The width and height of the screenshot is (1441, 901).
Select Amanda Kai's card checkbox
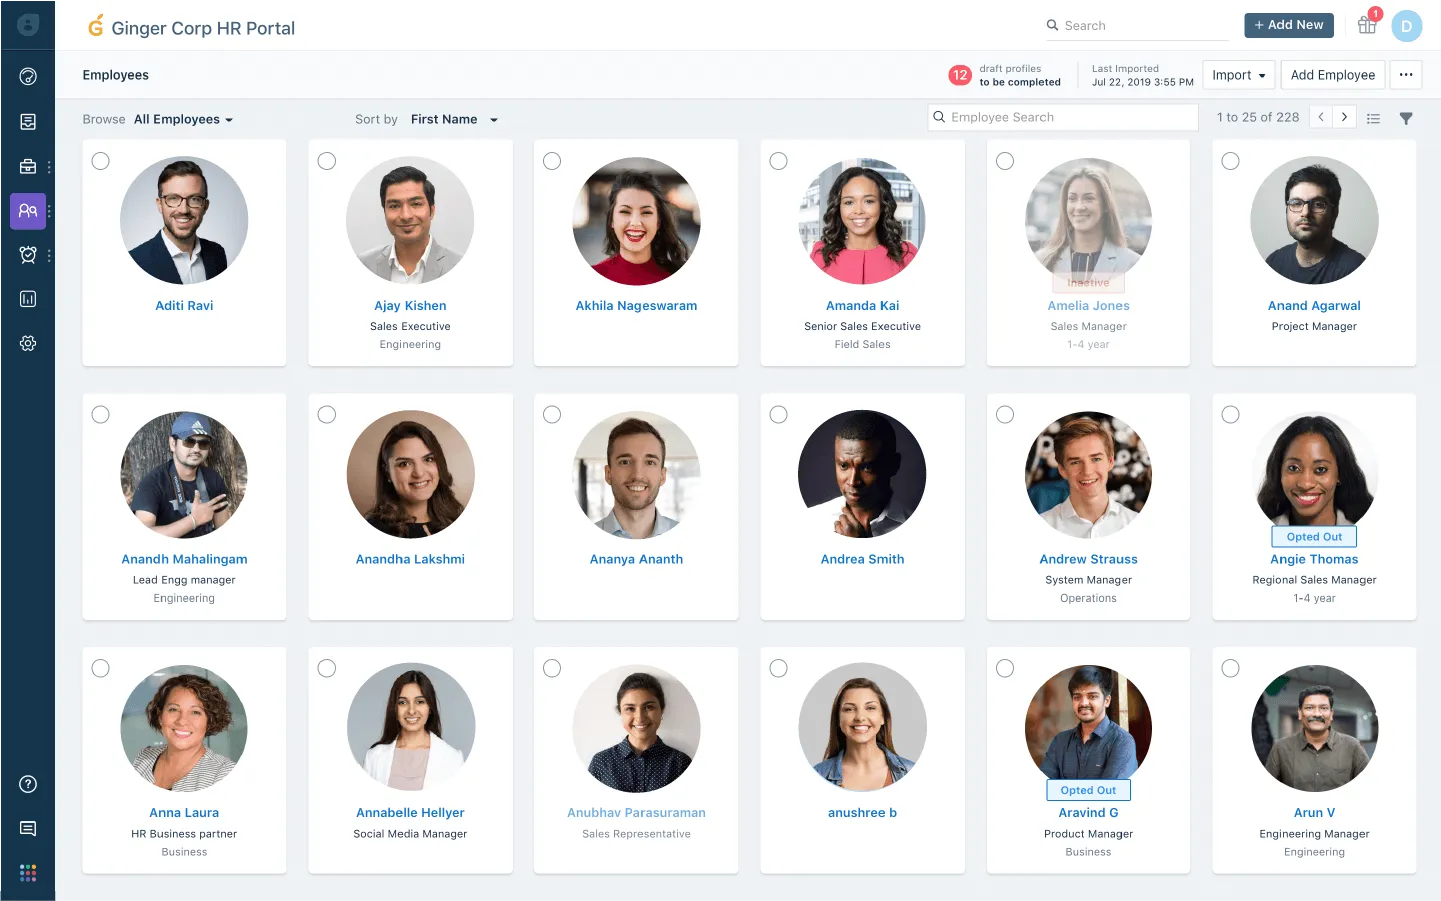click(779, 161)
